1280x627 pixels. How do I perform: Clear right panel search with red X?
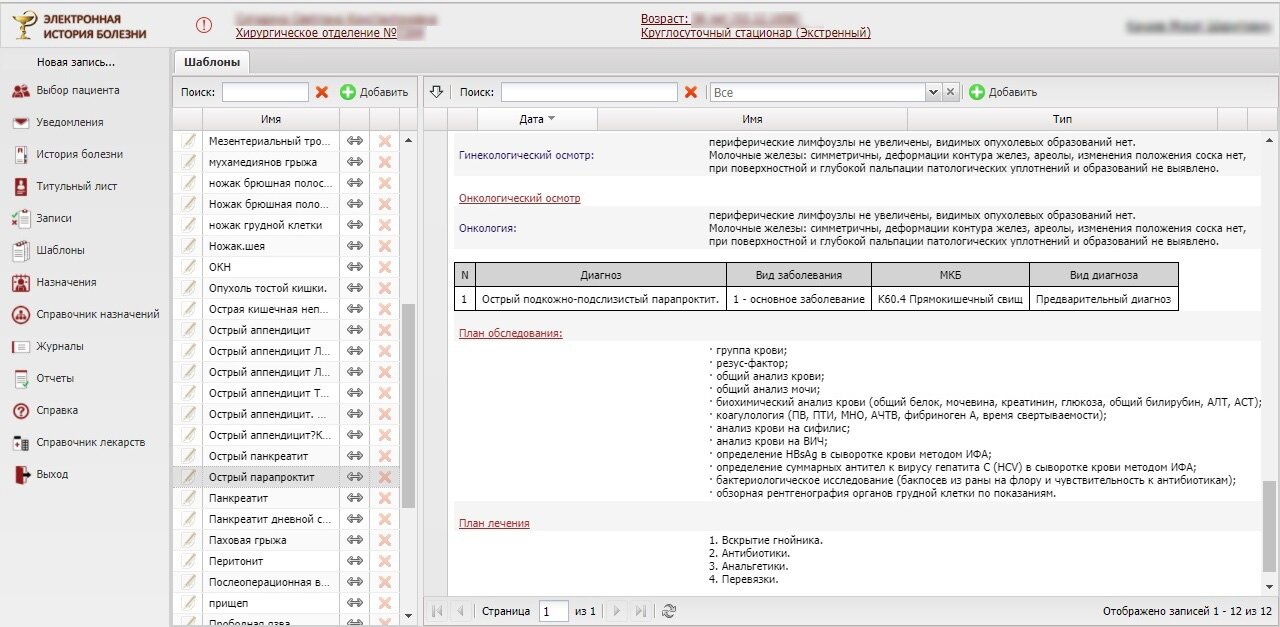691,92
